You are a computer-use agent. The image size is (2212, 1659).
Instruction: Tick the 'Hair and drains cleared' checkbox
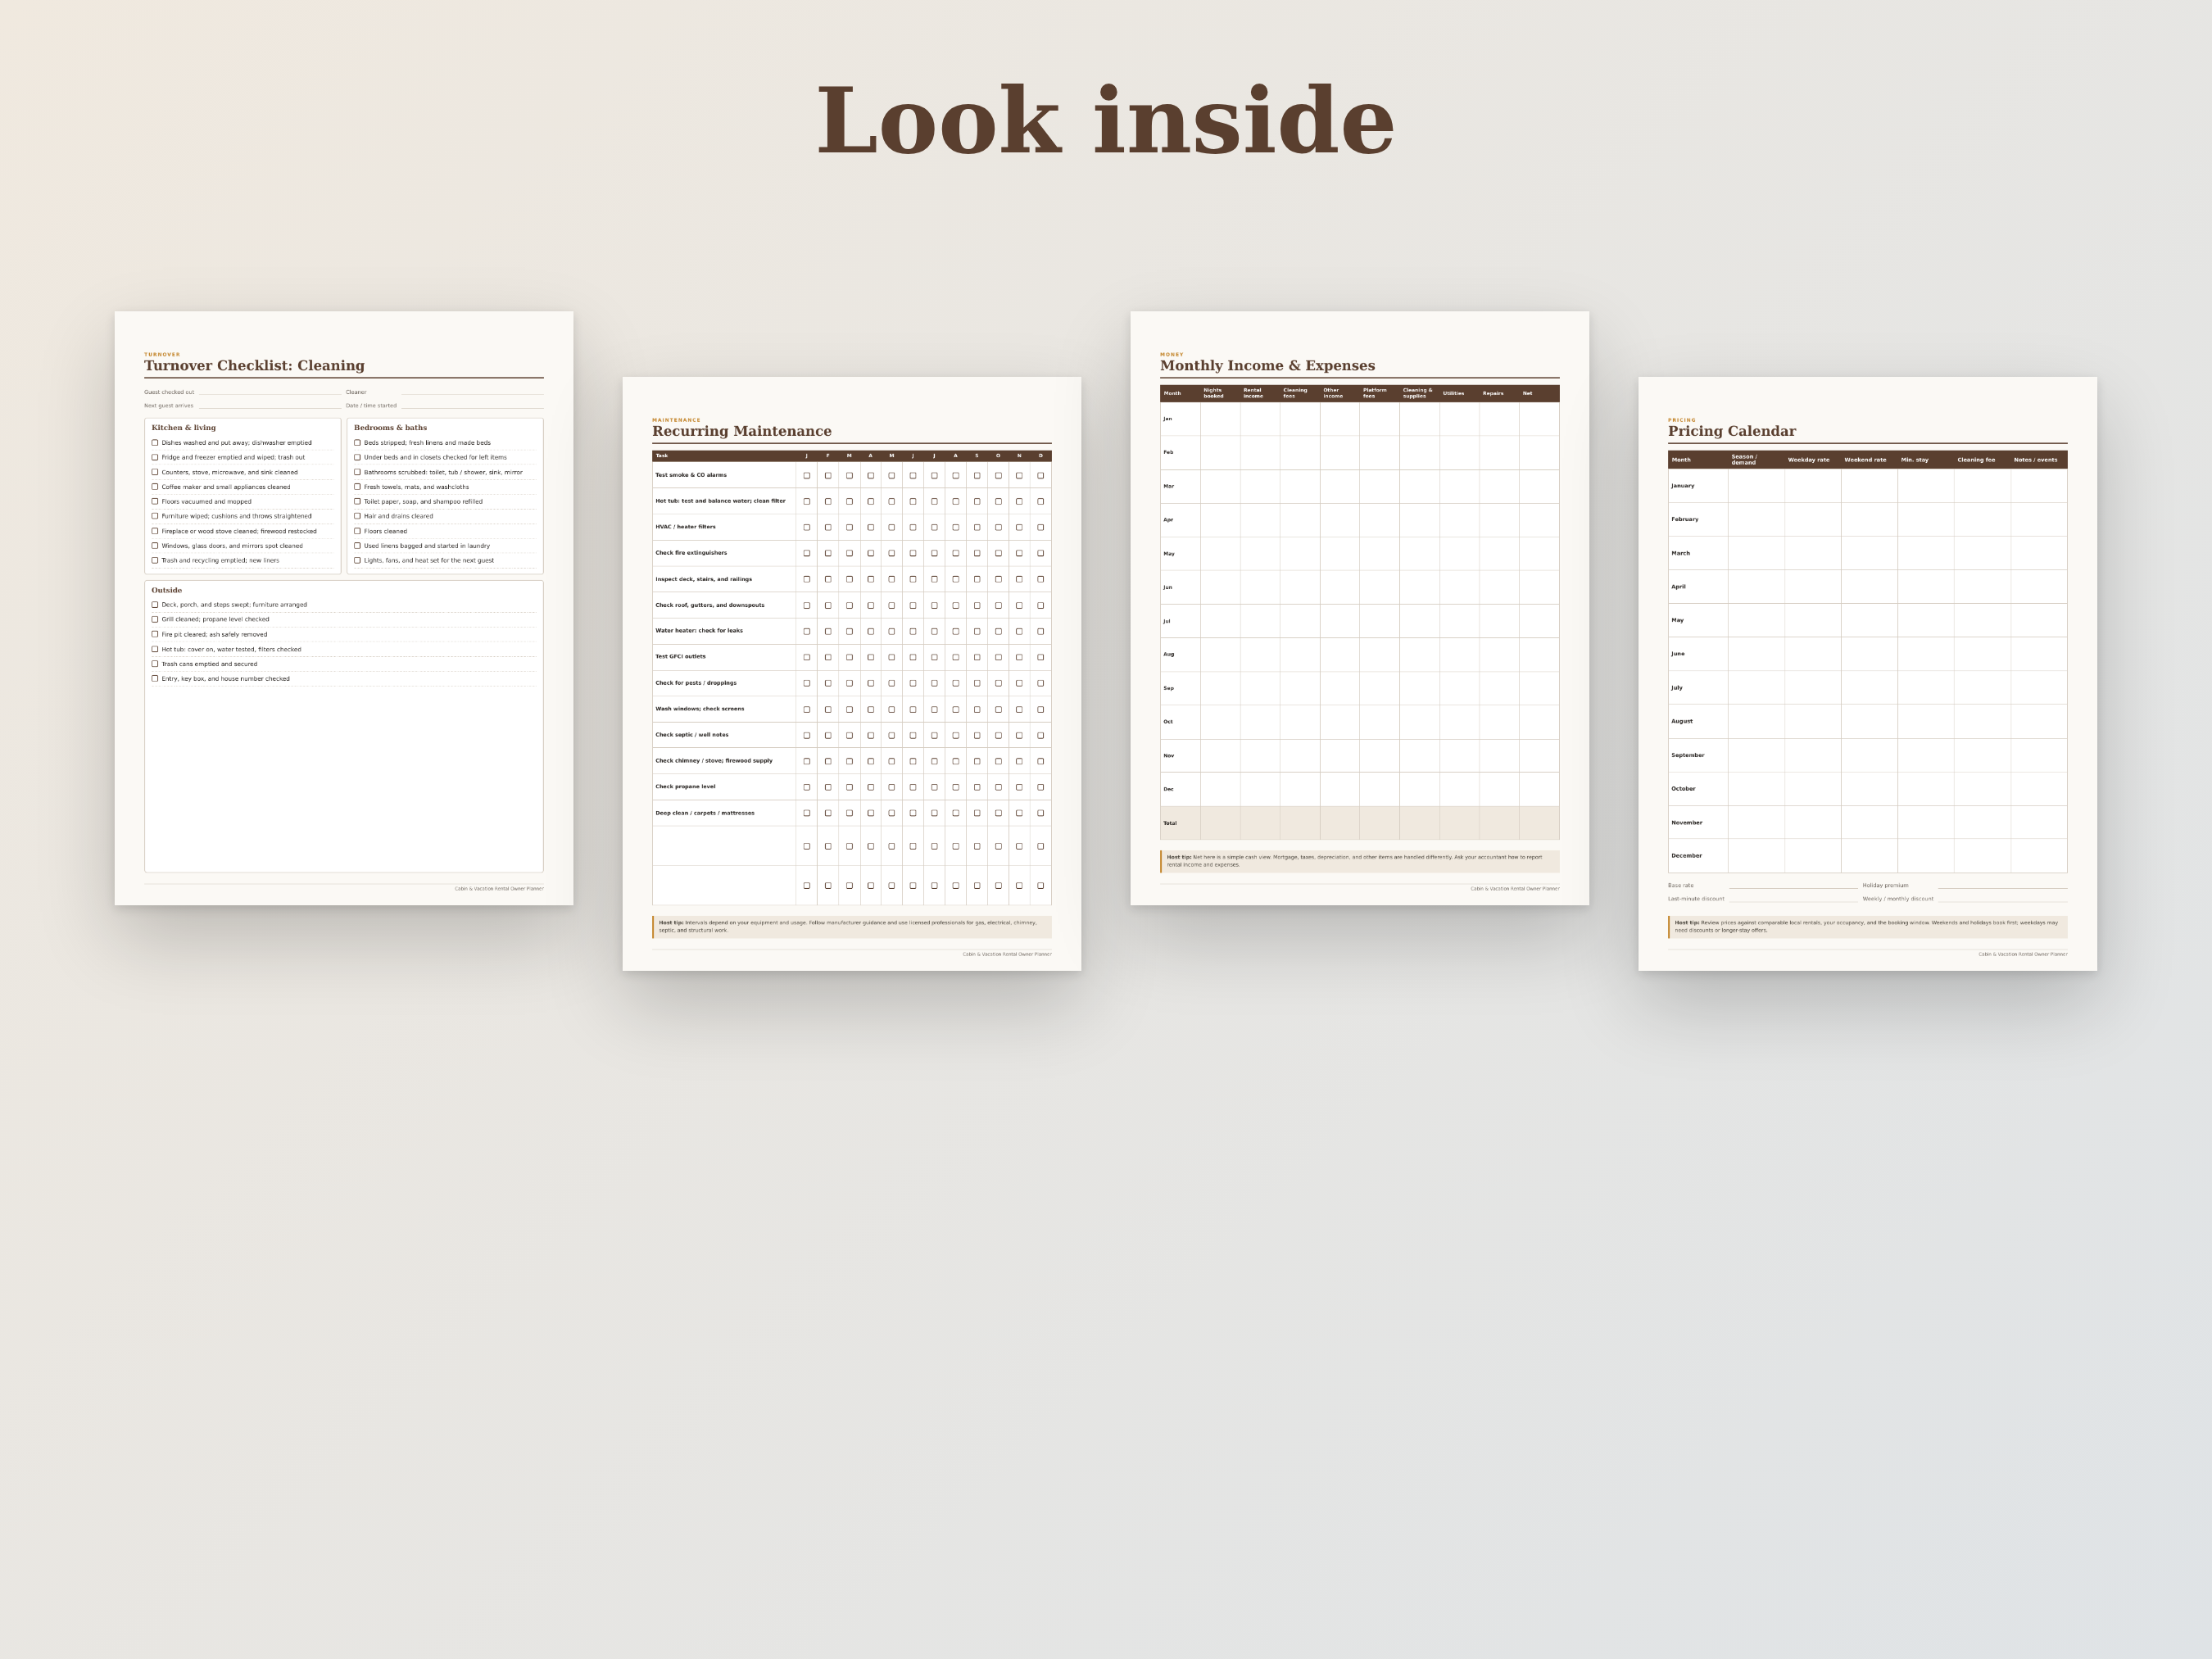click(x=357, y=516)
